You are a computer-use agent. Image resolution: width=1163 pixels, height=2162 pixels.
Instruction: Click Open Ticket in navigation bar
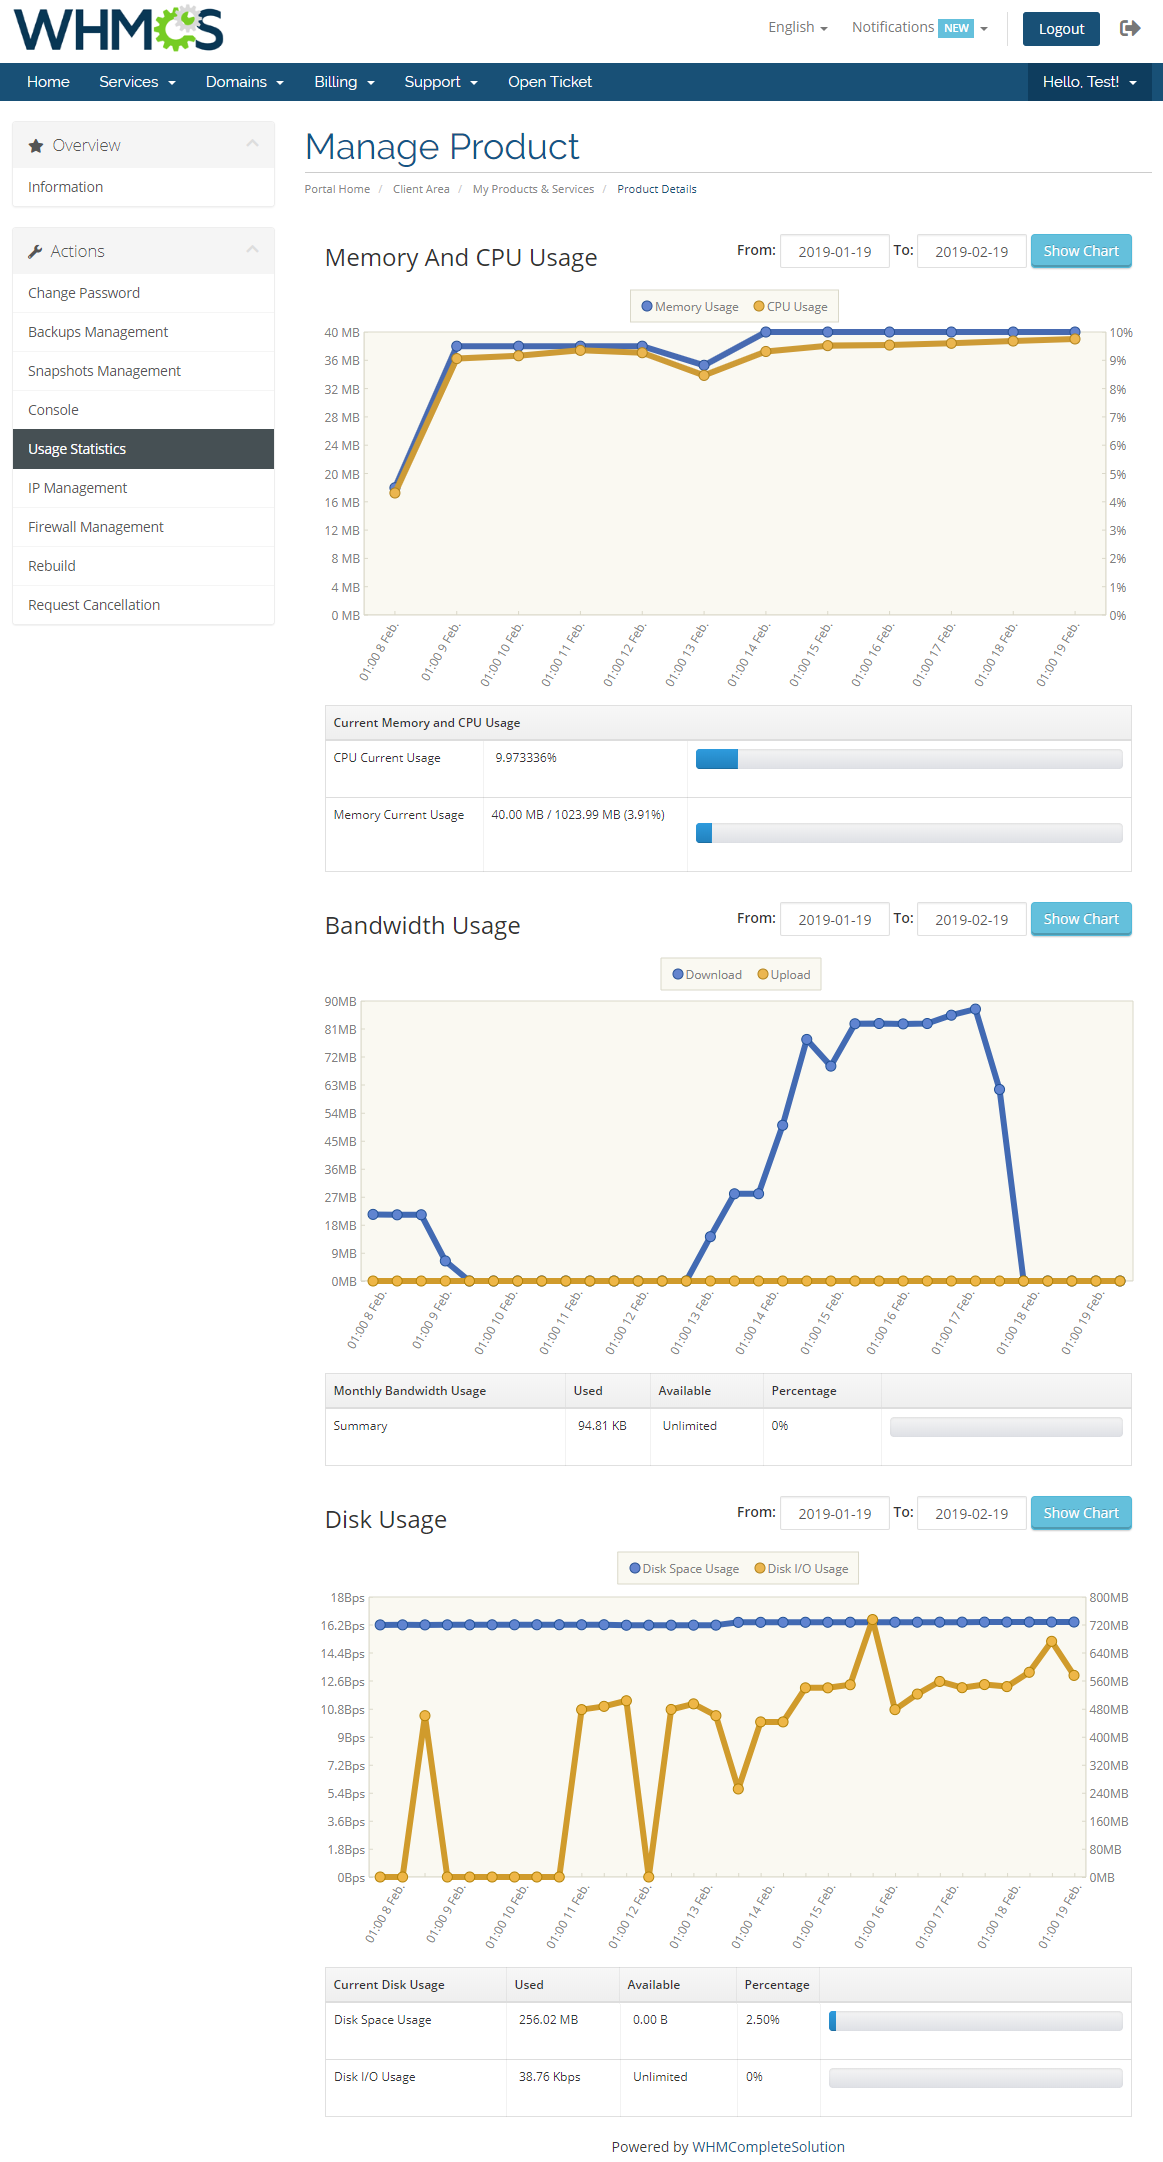(x=550, y=82)
